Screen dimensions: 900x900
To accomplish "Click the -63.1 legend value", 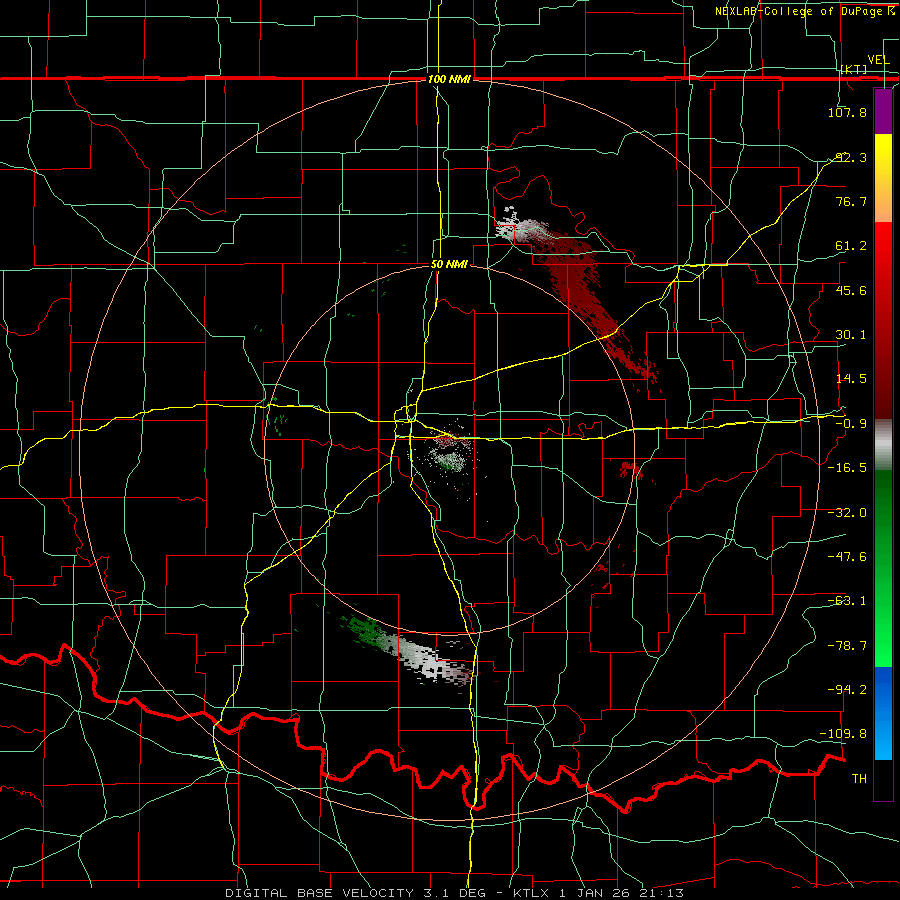I will tap(847, 600).
